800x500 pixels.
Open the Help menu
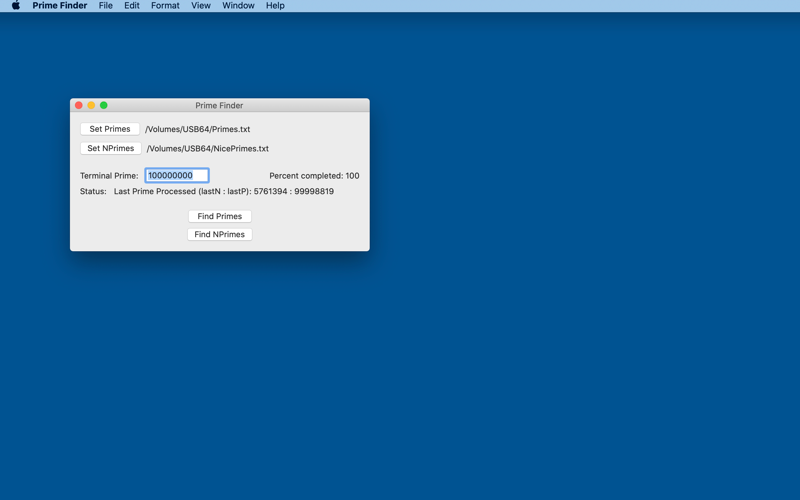275,6
